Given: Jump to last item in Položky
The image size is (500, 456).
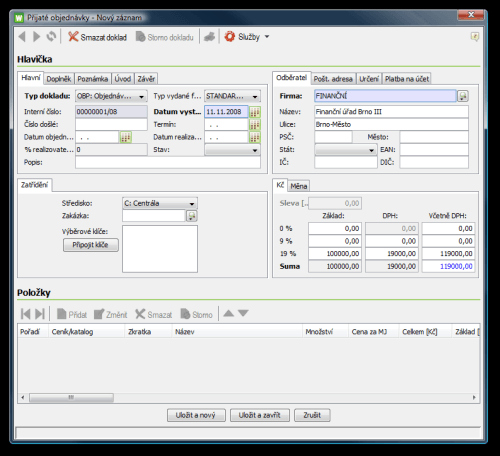Looking at the screenshot, I should 40,314.
